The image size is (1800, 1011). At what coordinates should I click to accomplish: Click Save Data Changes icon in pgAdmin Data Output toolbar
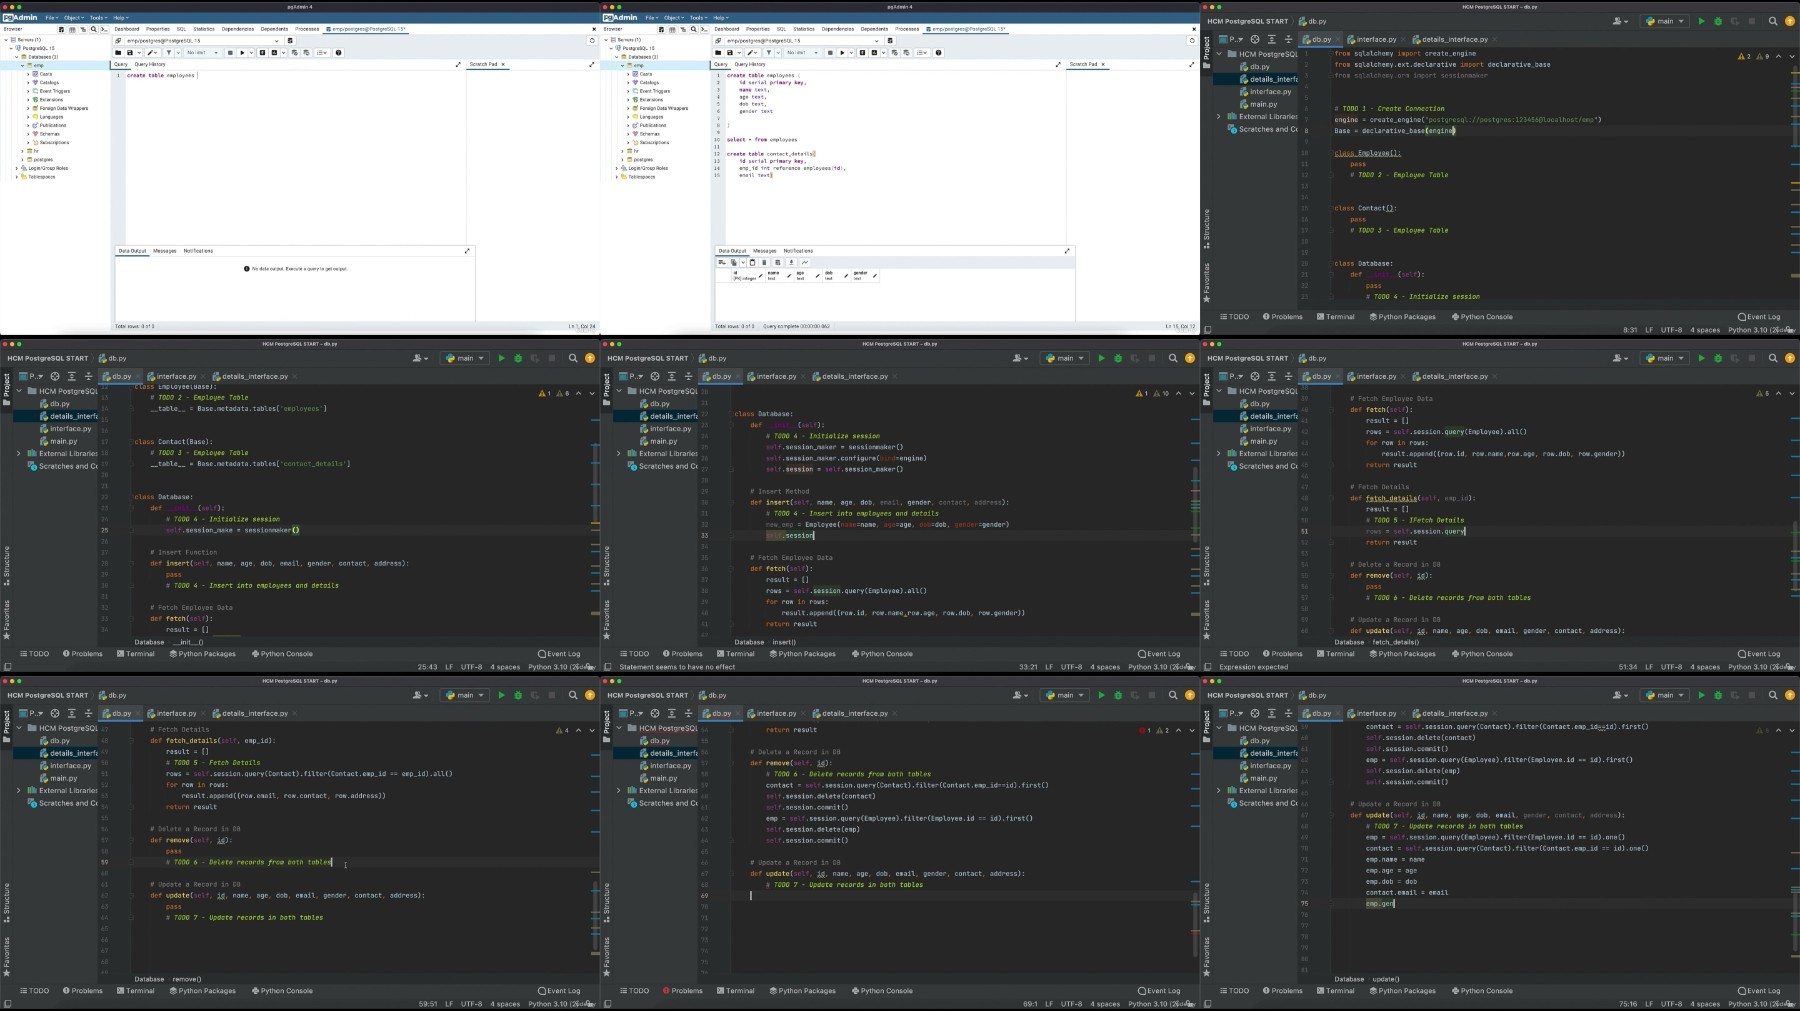778,262
